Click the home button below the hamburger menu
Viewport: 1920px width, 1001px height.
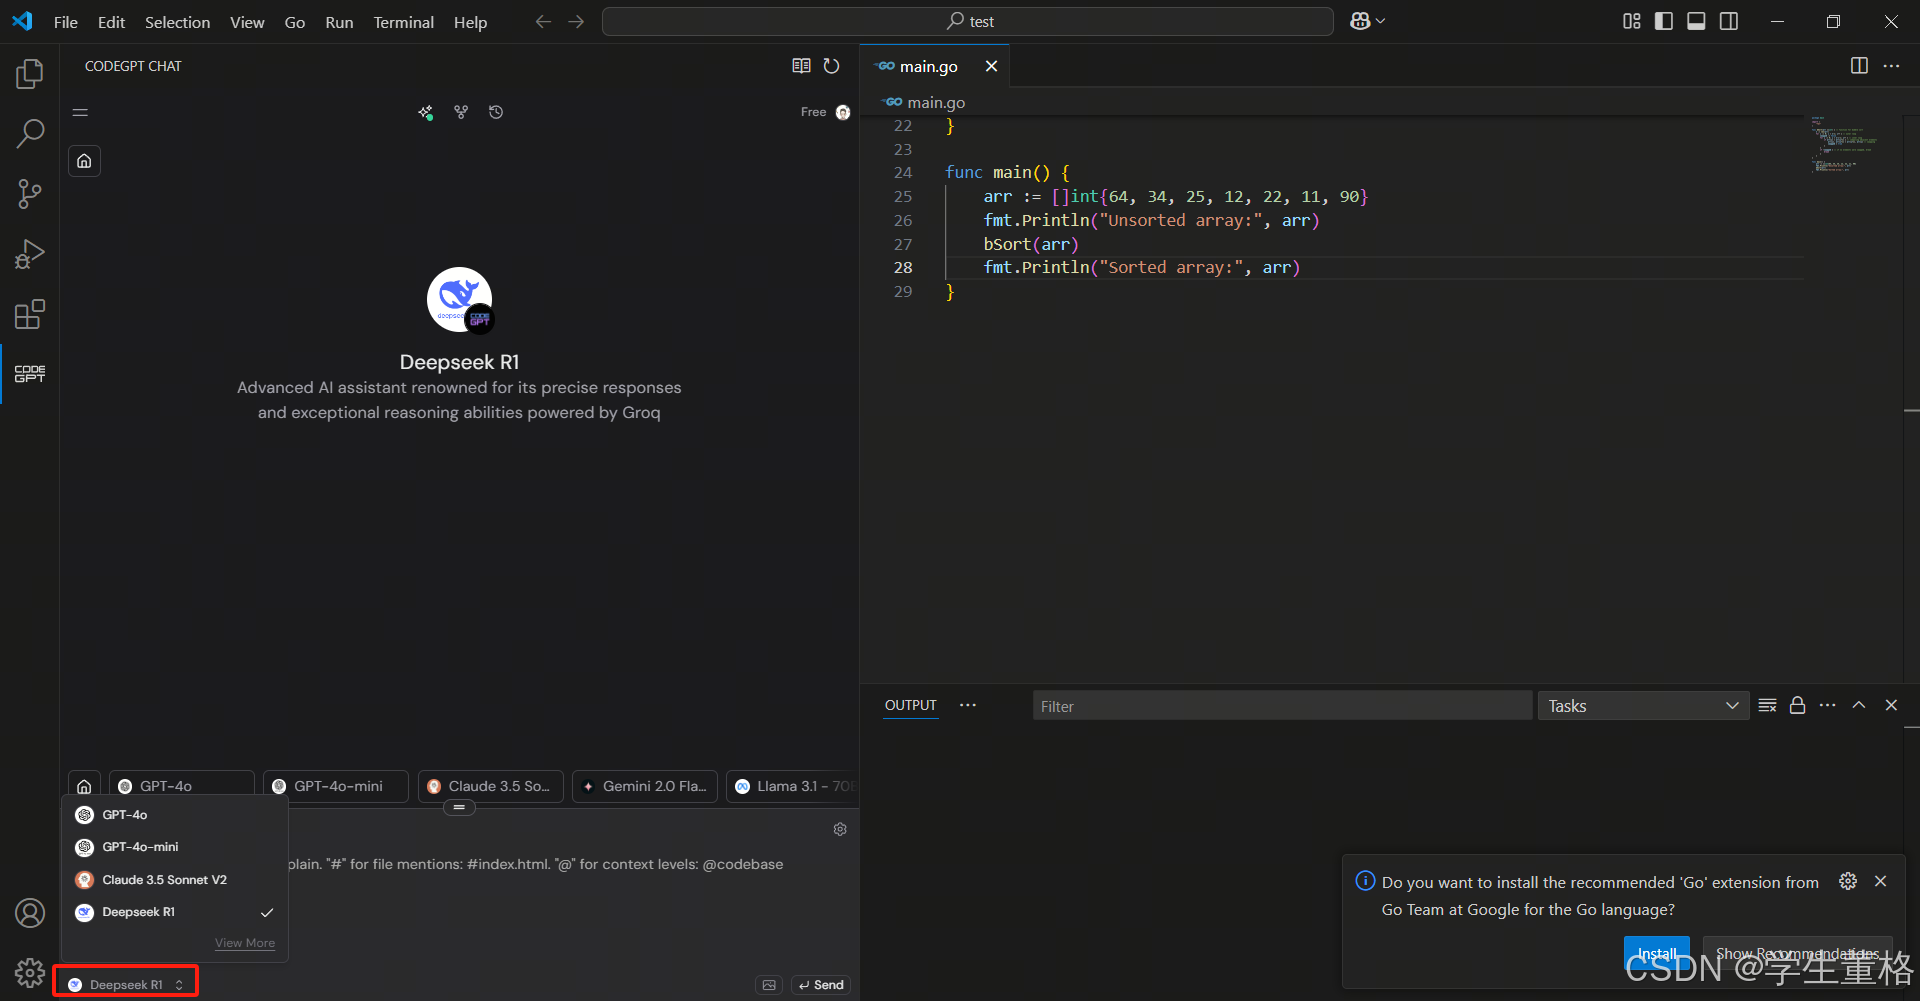click(84, 161)
